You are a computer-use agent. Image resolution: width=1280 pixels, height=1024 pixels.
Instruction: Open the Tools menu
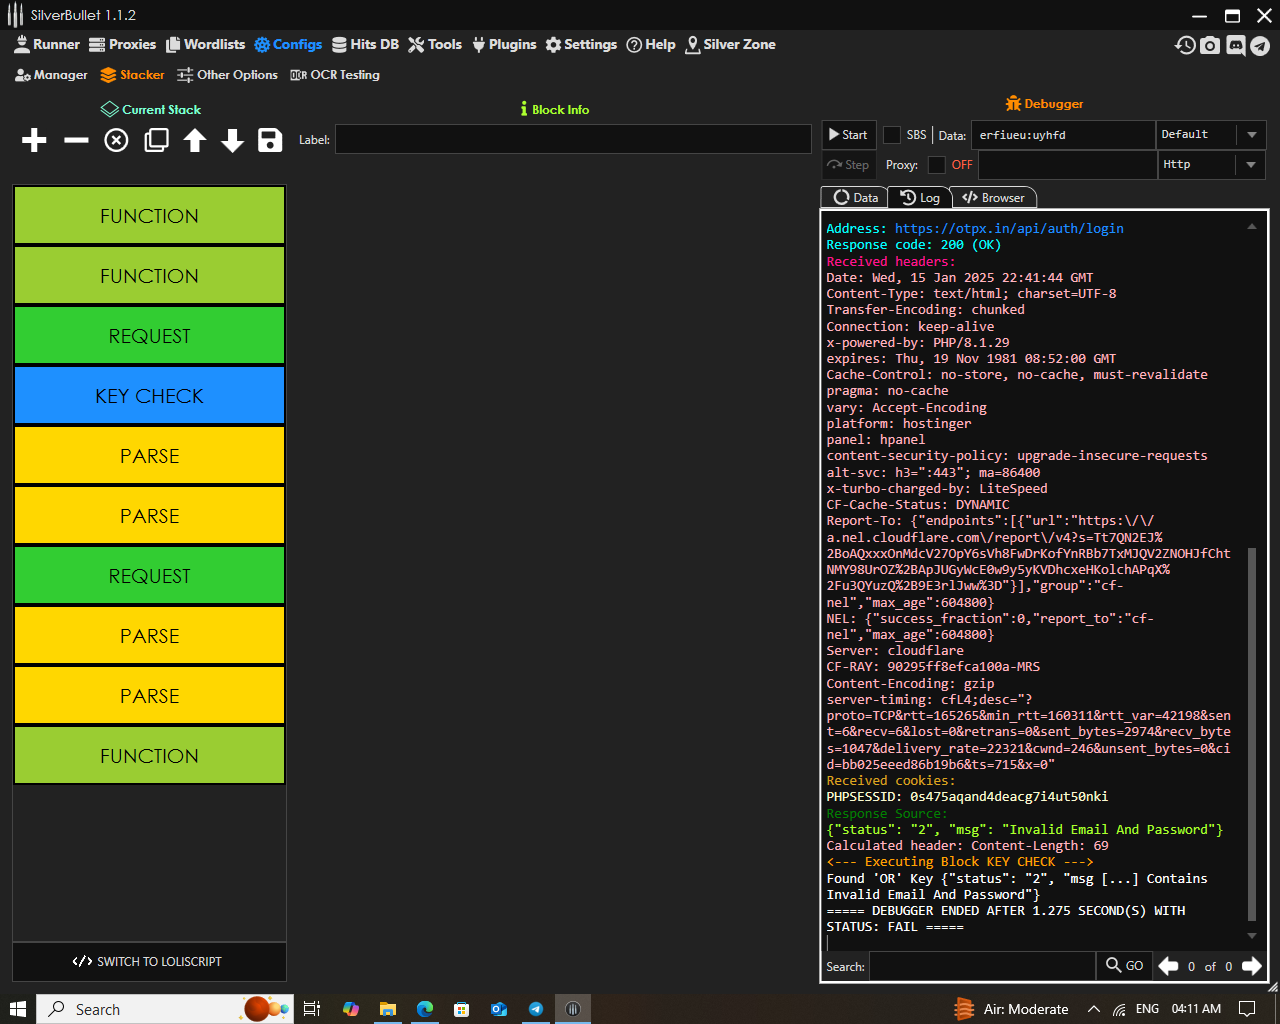click(x=435, y=44)
